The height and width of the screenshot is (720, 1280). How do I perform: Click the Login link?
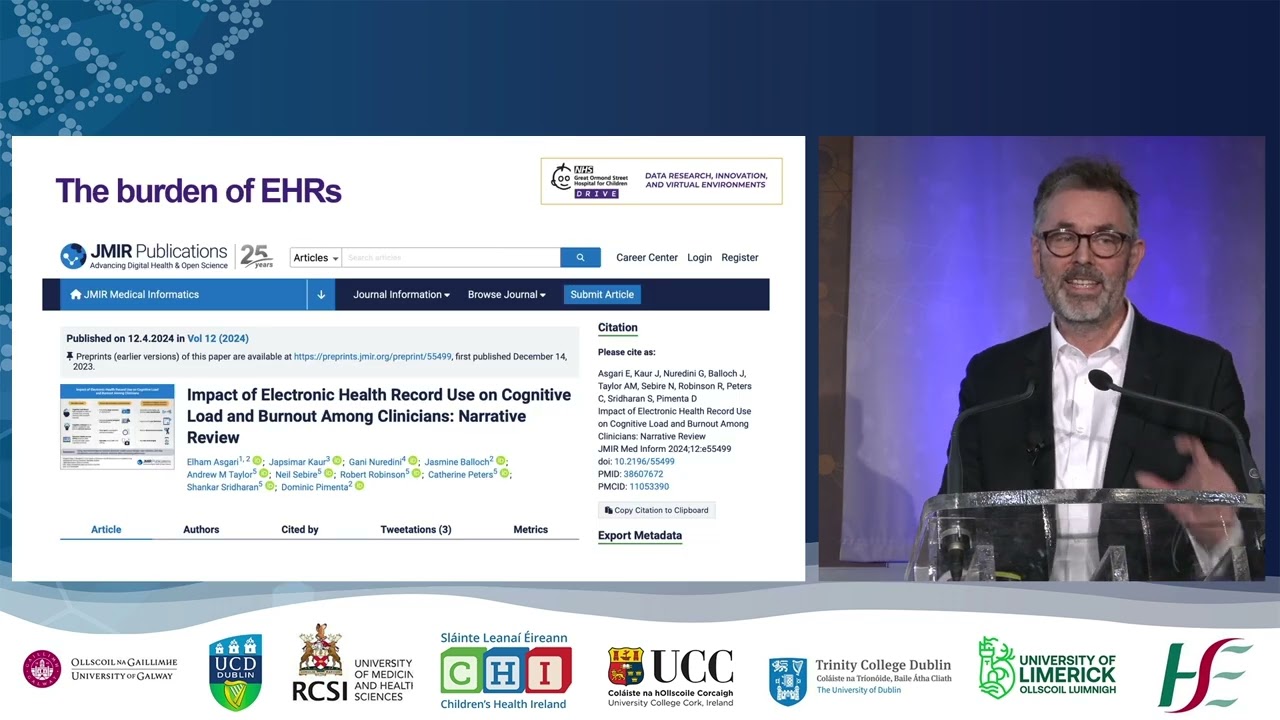point(699,257)
